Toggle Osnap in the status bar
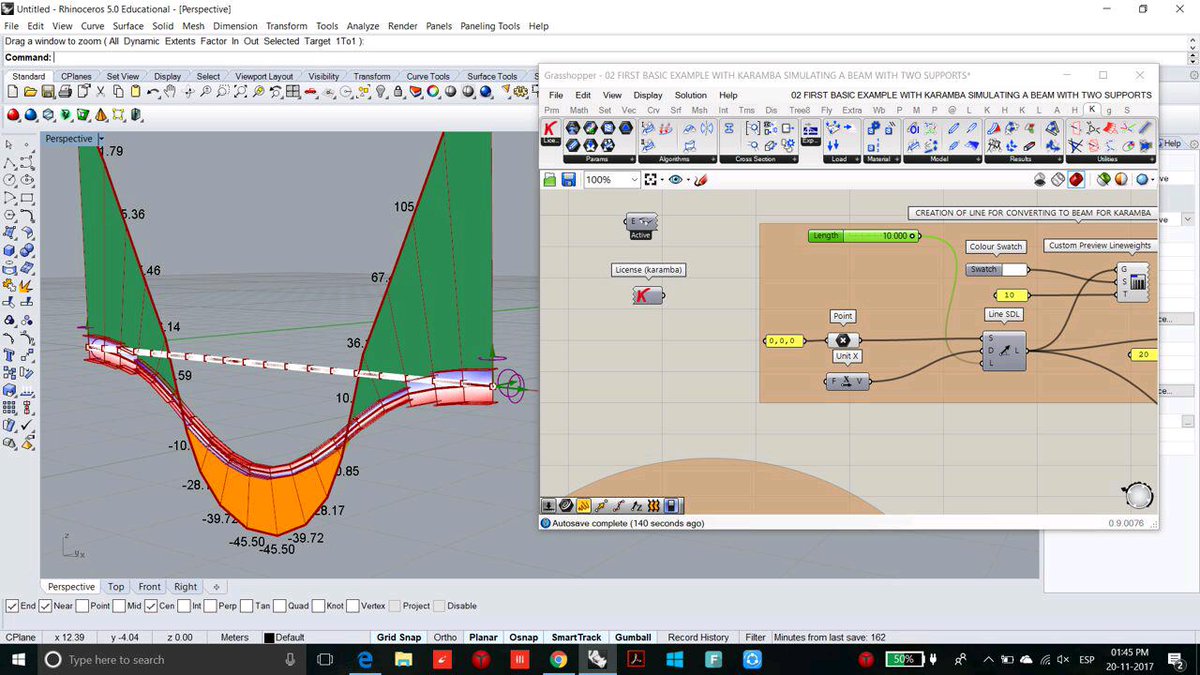This screenshot has height=675, width=1200. pyautogui.click(x=524, y=637)
